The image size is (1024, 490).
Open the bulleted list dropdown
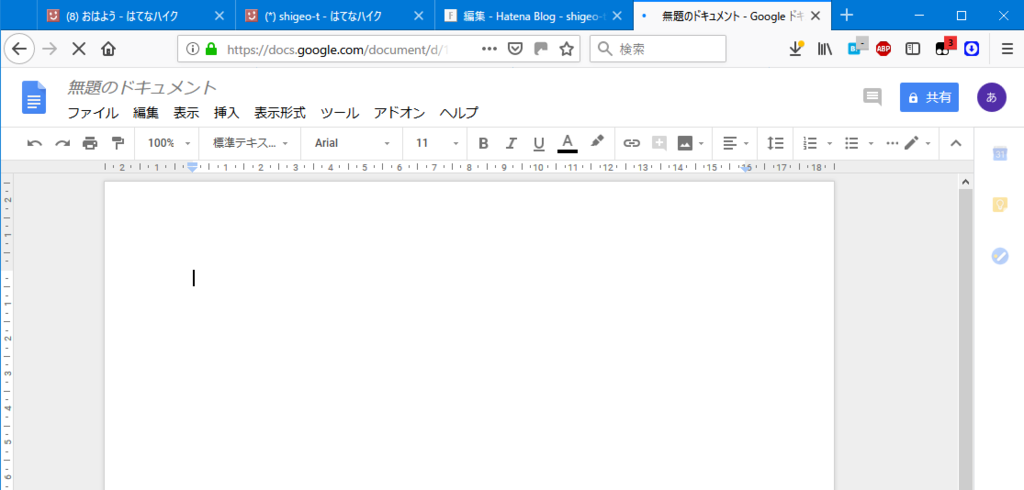858,143
